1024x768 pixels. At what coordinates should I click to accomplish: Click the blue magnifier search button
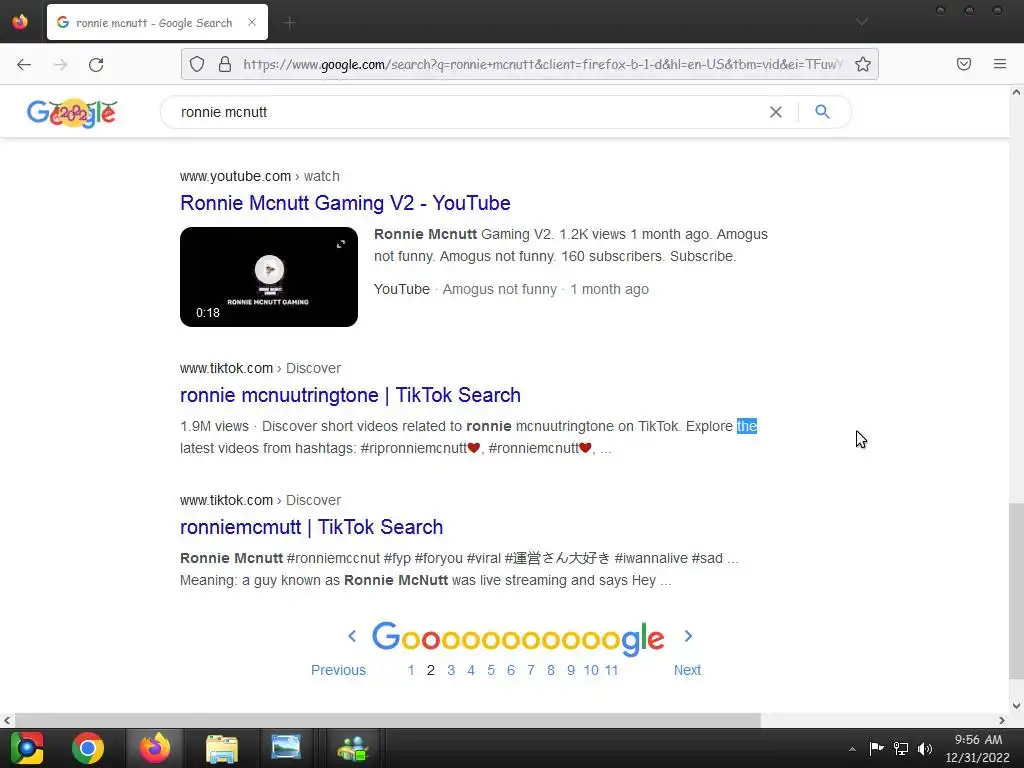click(x=822, y=112)
